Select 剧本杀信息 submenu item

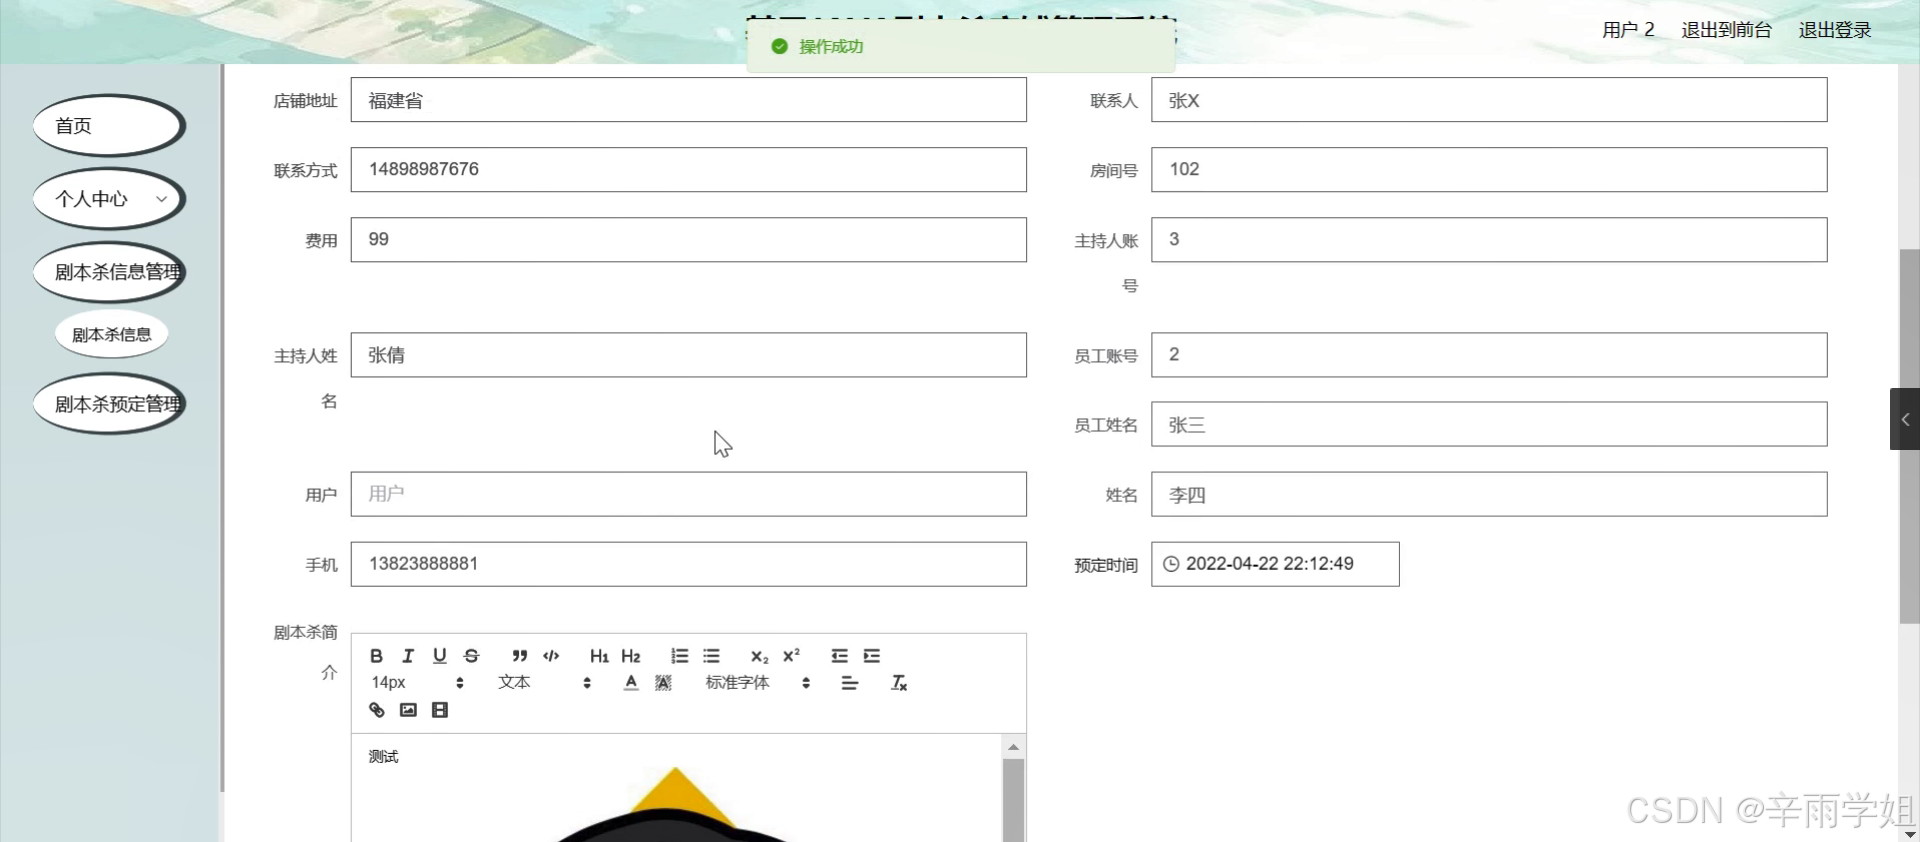[x=112, y=335]
